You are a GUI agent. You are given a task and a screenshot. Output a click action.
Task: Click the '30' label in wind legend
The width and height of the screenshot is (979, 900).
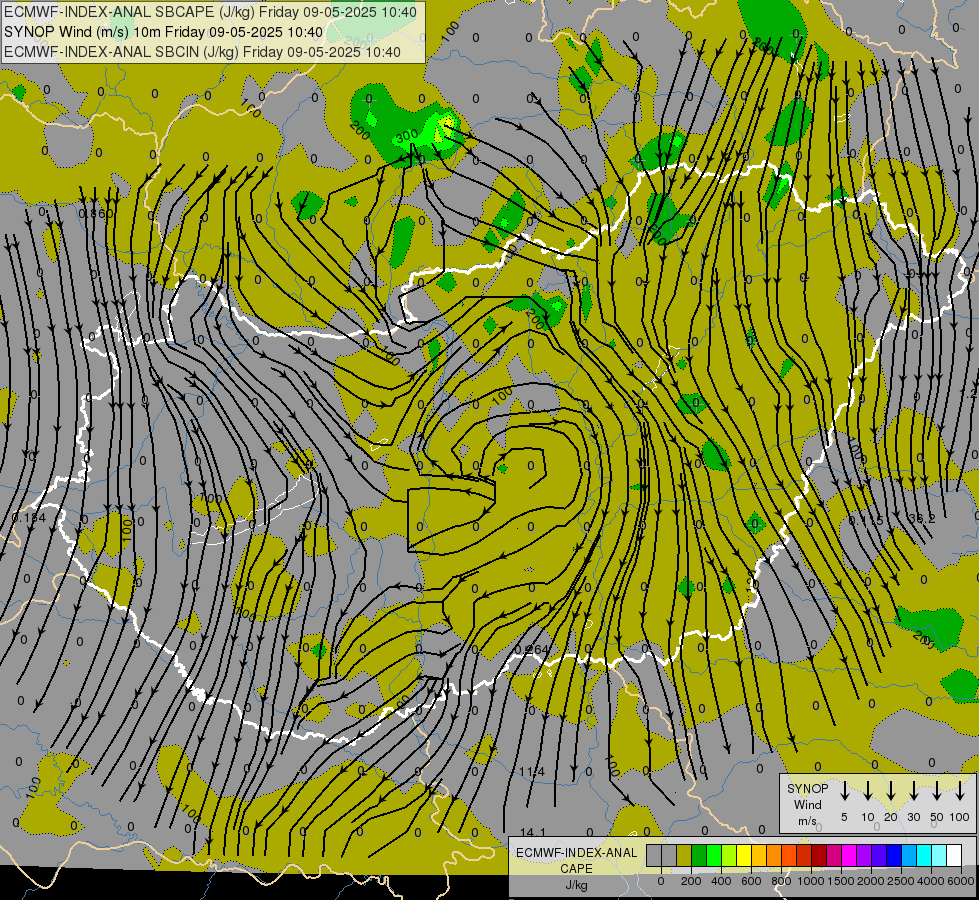click(913, 817)
